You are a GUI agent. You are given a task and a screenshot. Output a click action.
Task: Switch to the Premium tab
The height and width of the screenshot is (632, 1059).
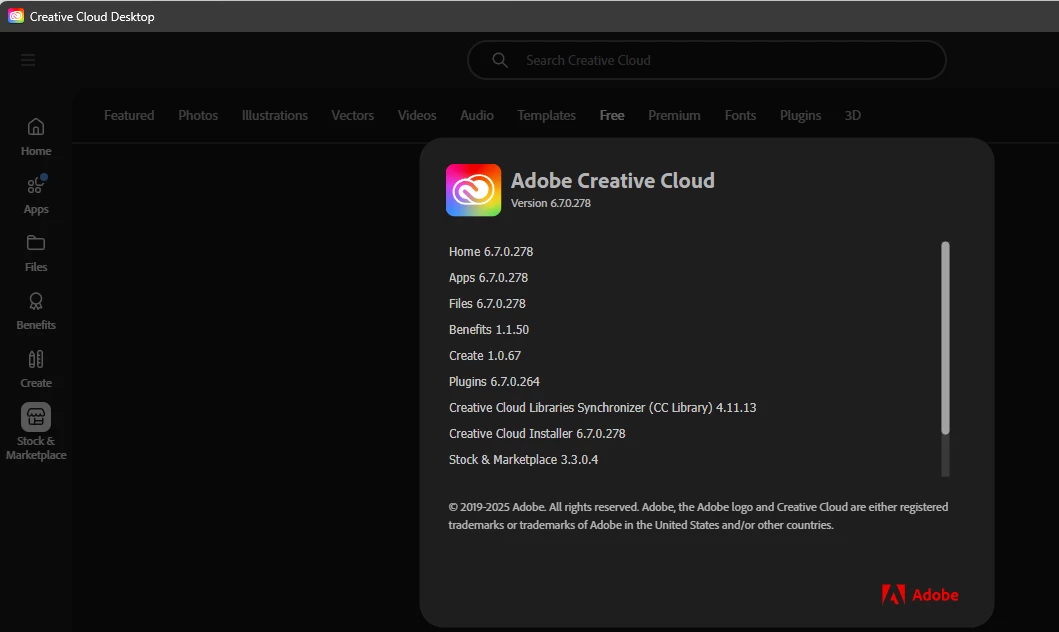[674, 115]
